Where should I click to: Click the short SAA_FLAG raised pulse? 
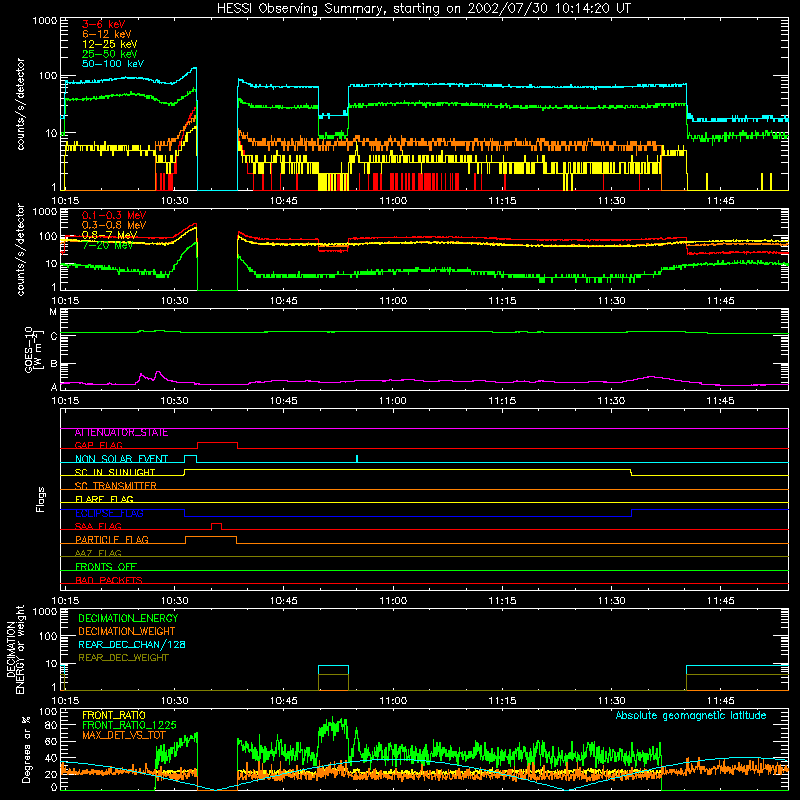[216, 524]
